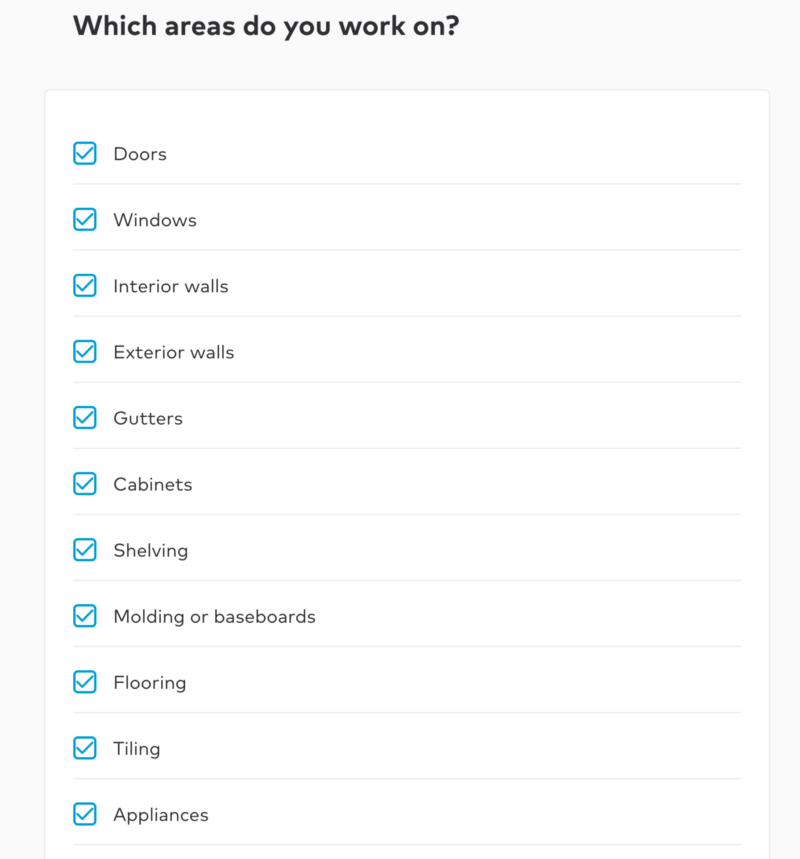The height and width of the screenshot is (859, 800).
Task: Uncheck the Windows checkbox
Action: tap(85, 220)
